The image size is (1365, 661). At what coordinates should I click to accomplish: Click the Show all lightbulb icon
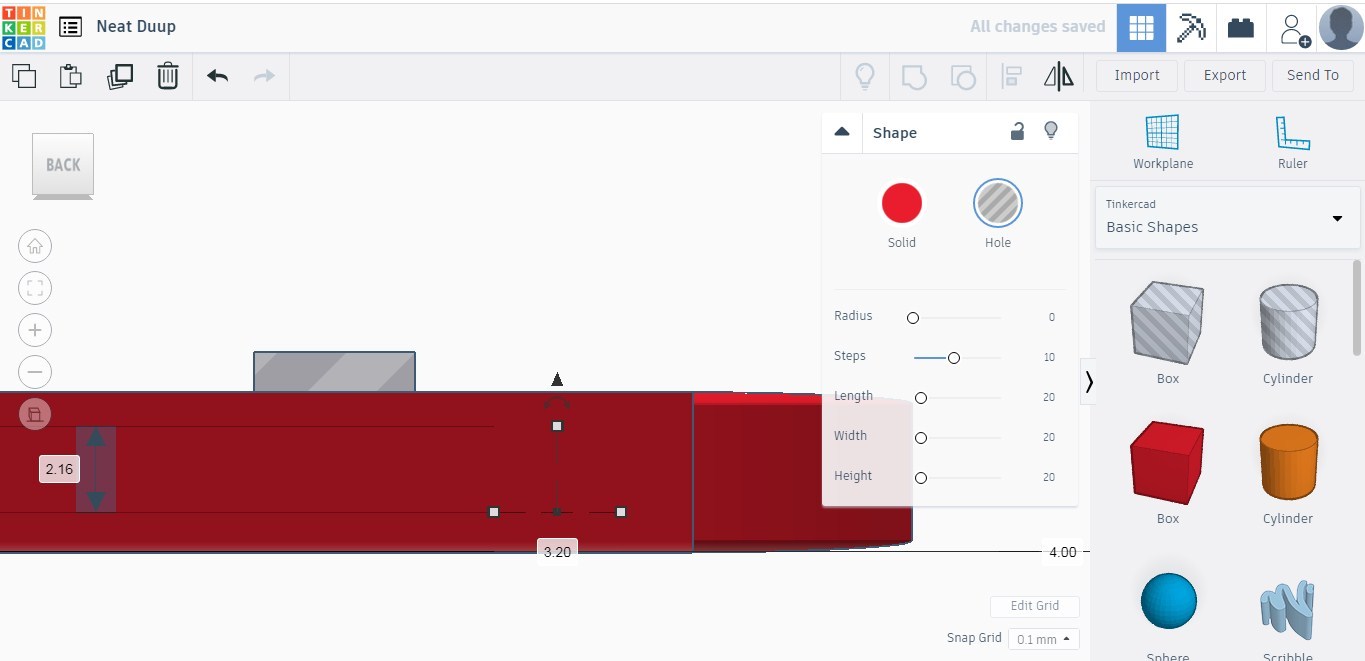pos(864,76)
